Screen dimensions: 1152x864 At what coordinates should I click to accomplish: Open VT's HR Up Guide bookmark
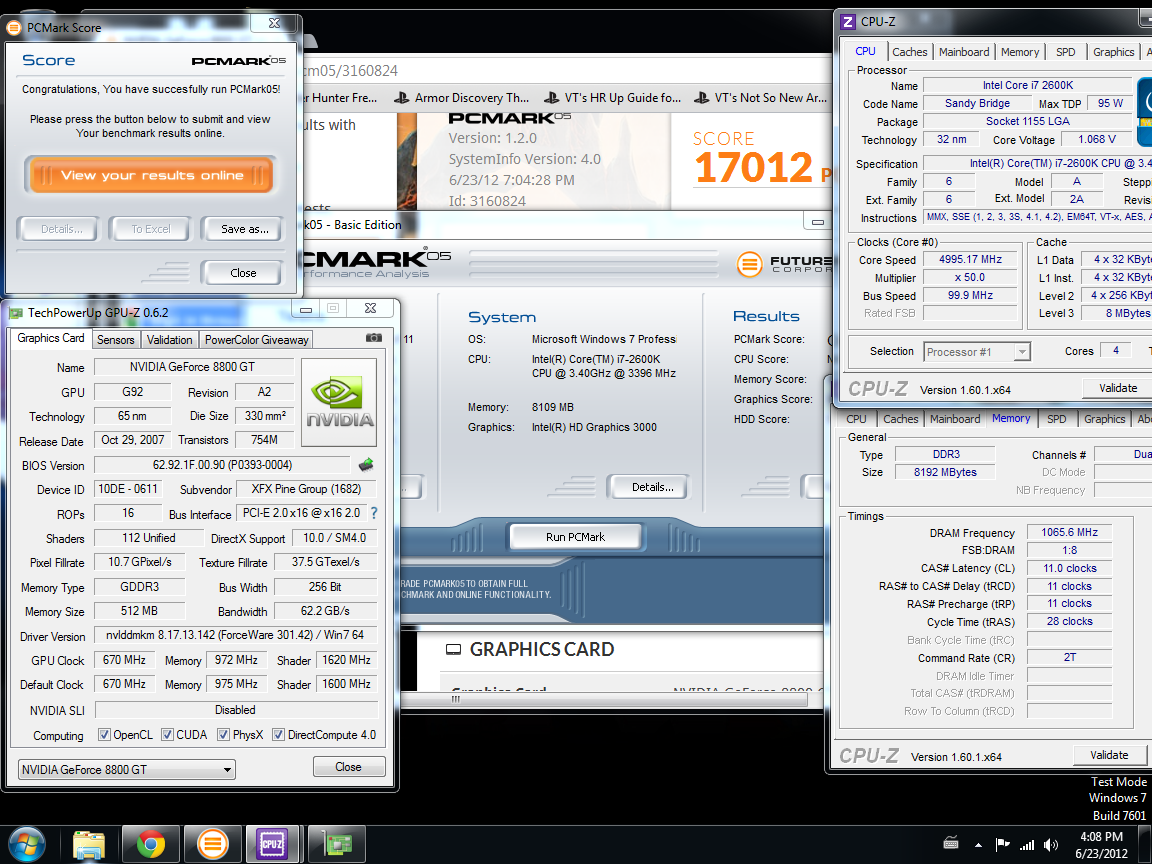coord(612,98)
